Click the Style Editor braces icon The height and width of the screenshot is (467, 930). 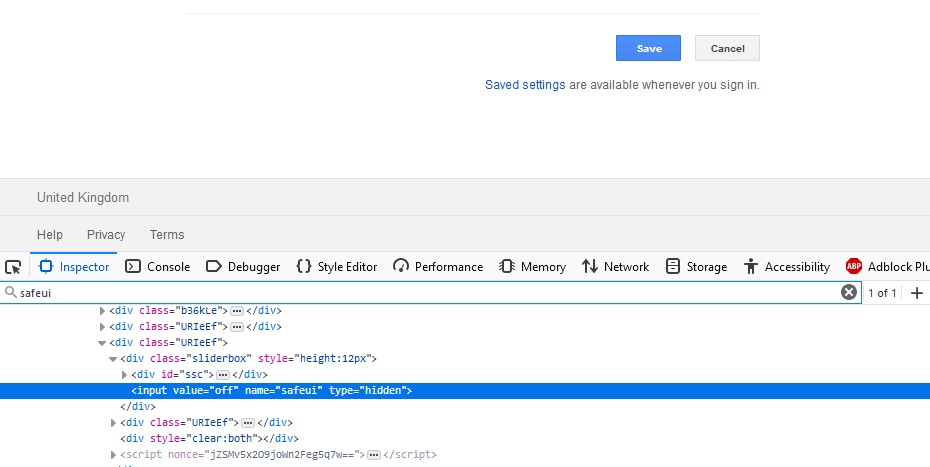pyautogui.click(x=304, y=266)
